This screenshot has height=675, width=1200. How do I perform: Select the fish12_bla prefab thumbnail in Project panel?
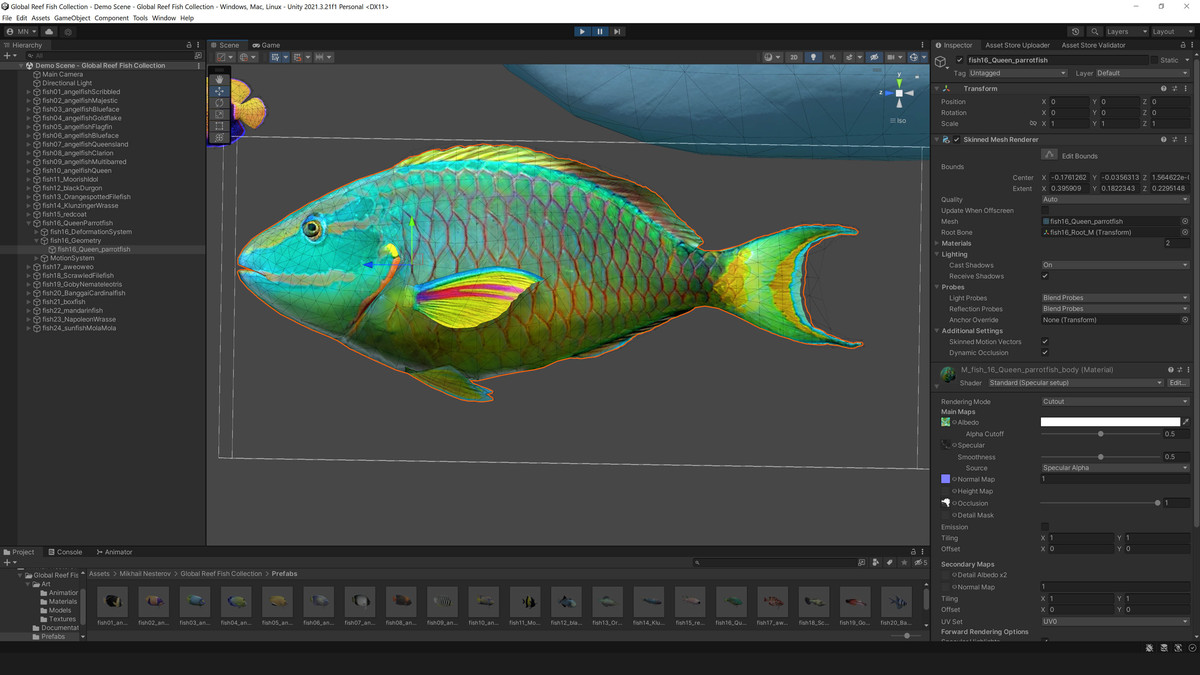tap(565, 602)
